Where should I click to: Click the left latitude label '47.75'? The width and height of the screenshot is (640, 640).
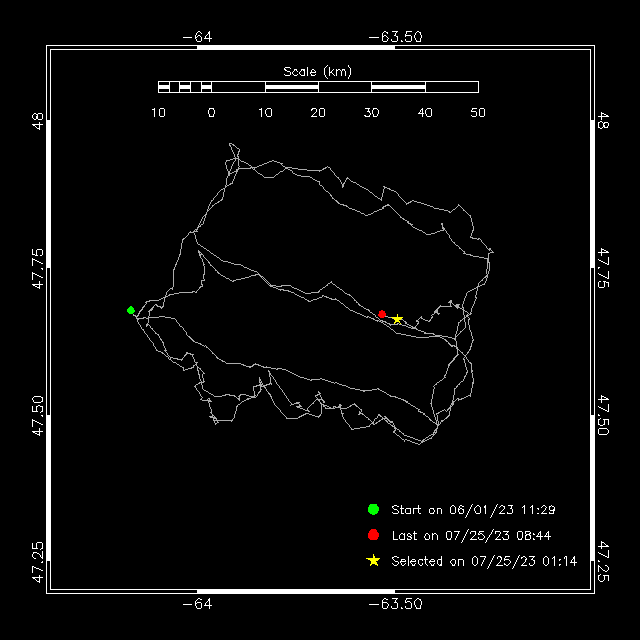pyautogui.click(x=38, y=268)
